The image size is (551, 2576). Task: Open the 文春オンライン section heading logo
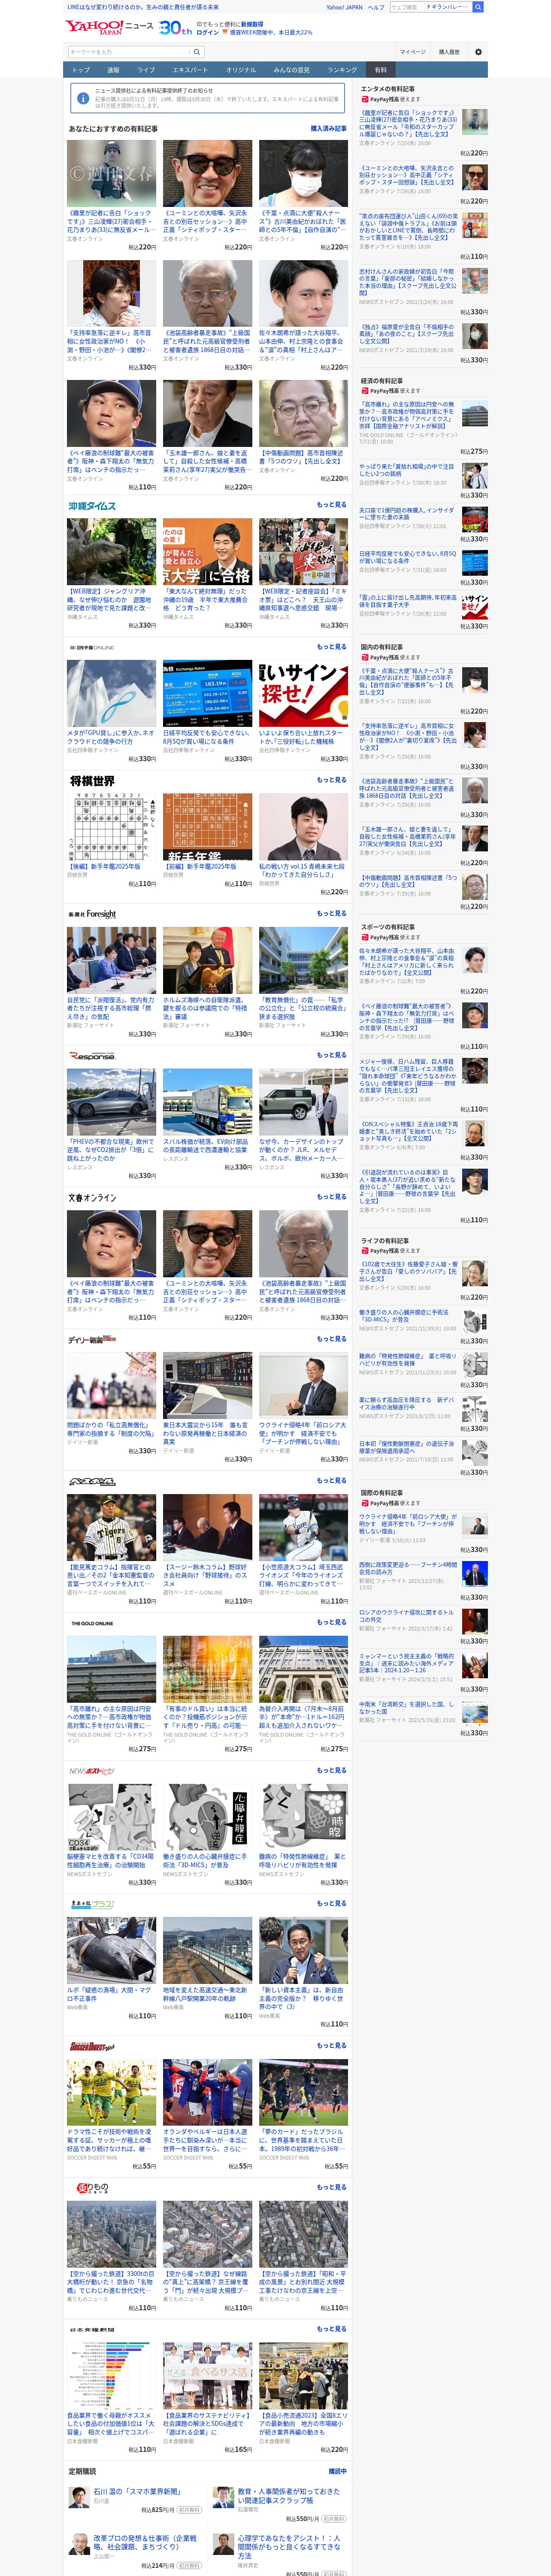tap(92, 1198)
